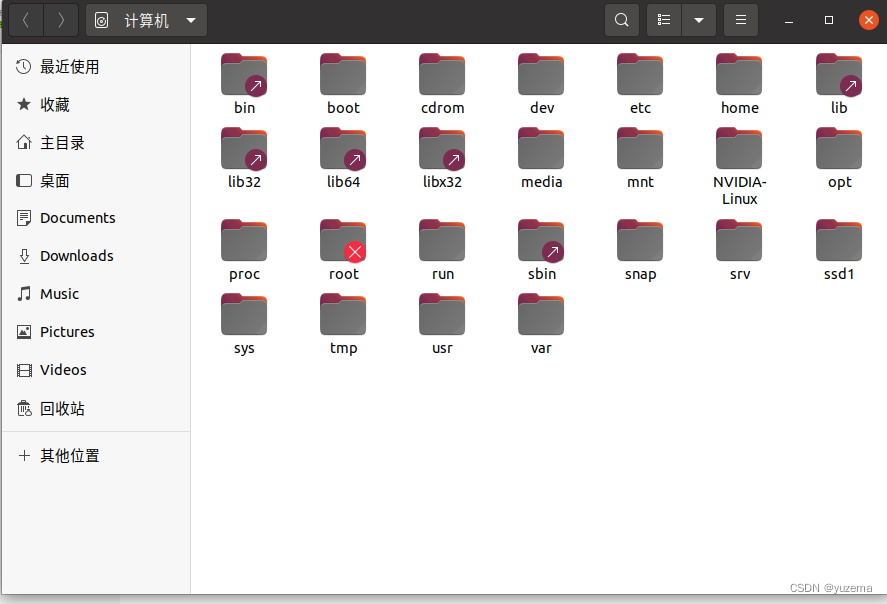Minimize the file manager window
Viewport: 887px width, 604px height.
point(789,20)
